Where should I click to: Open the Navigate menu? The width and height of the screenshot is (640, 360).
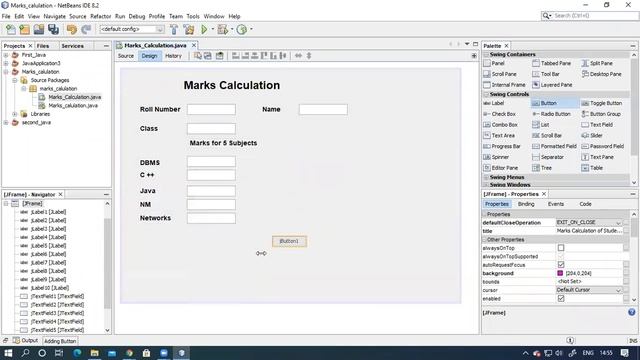click(x=54, y=16)
